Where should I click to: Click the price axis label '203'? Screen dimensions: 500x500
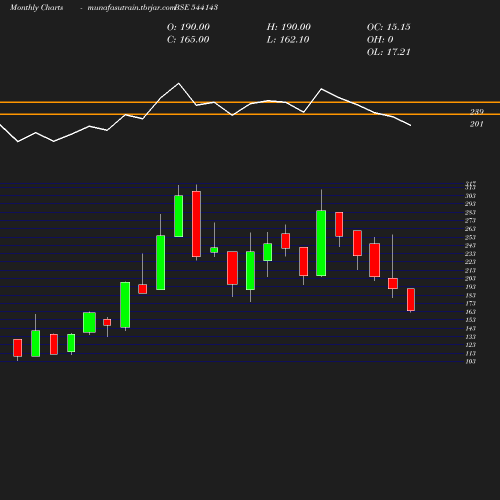click(470, 278)
